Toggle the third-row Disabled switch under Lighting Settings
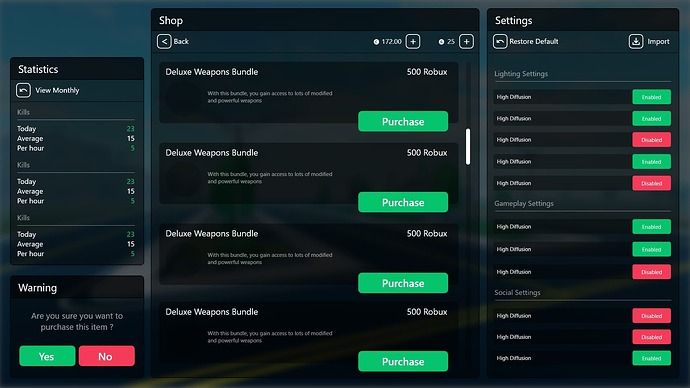The height and width of the screenshot is (388, 690). click(651, 140)
